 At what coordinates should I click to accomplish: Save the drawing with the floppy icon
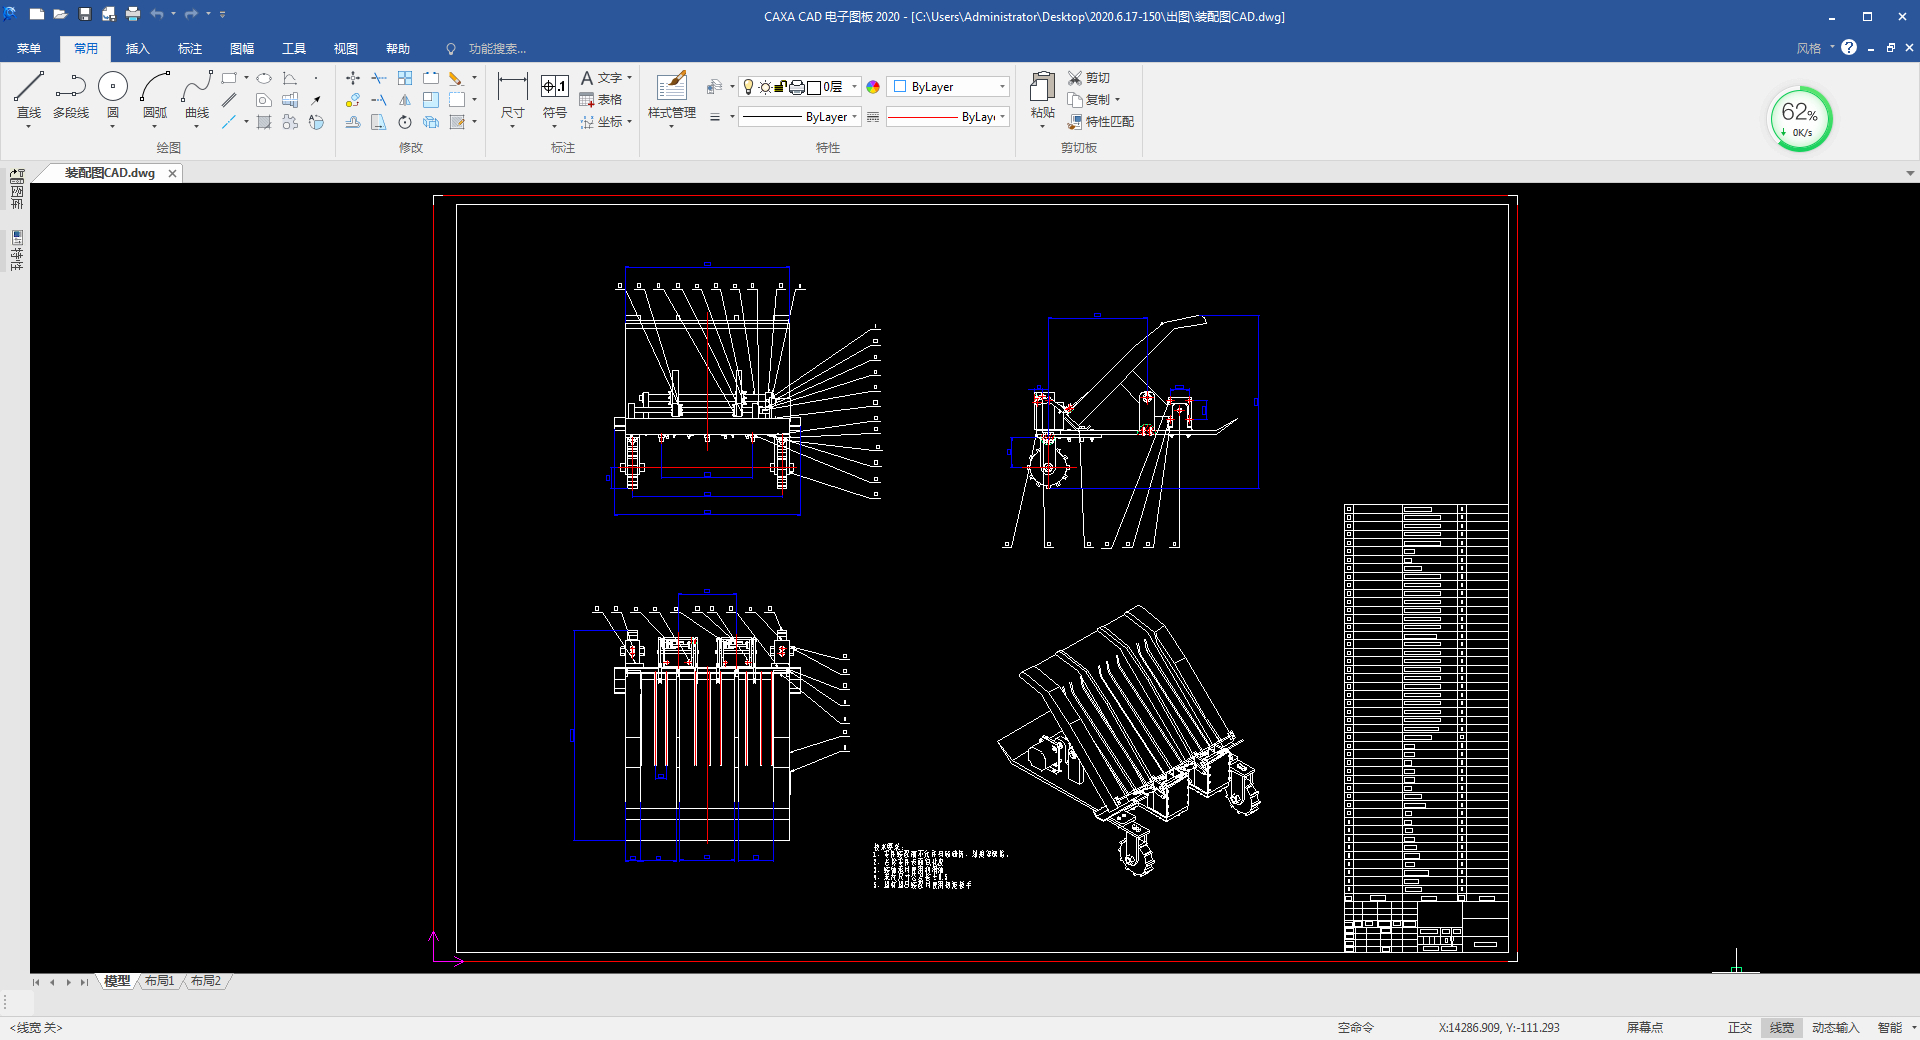click(x=85, y=15)
